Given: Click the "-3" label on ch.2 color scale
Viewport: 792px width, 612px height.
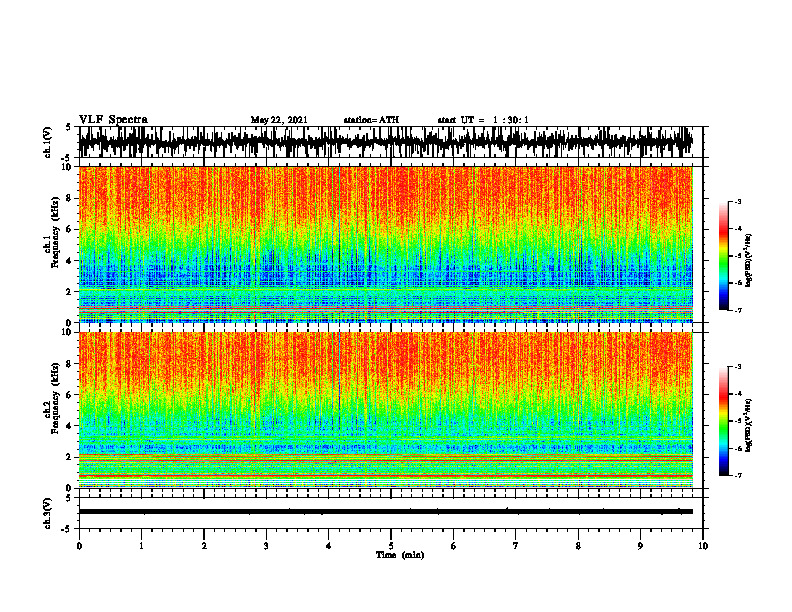Looking at the screenshot, I should [x=738, y=367].
